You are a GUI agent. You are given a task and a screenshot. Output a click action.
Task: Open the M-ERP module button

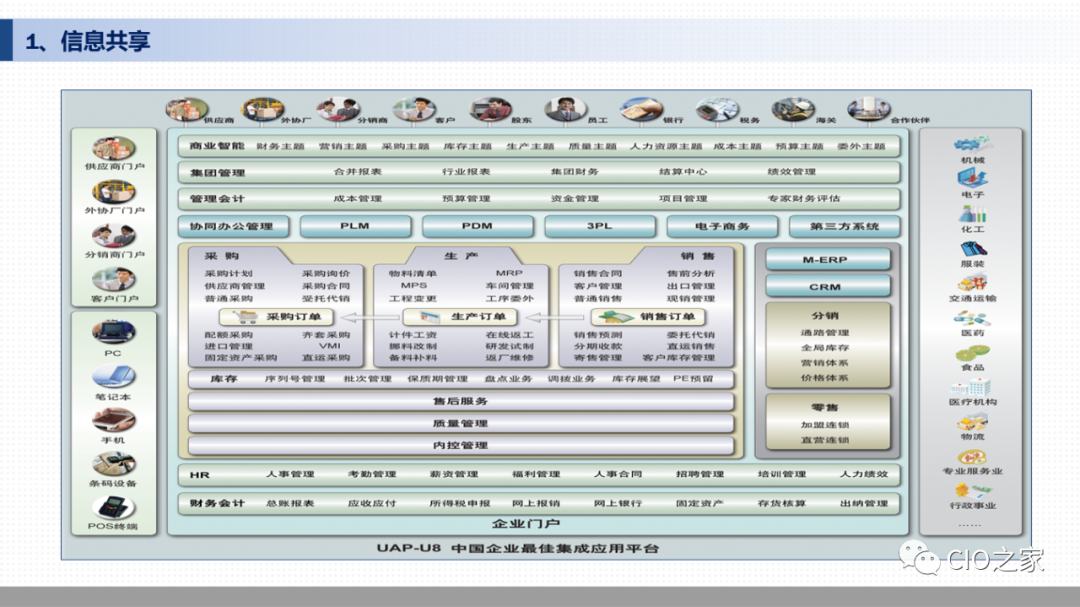click(x=827, y=259)
